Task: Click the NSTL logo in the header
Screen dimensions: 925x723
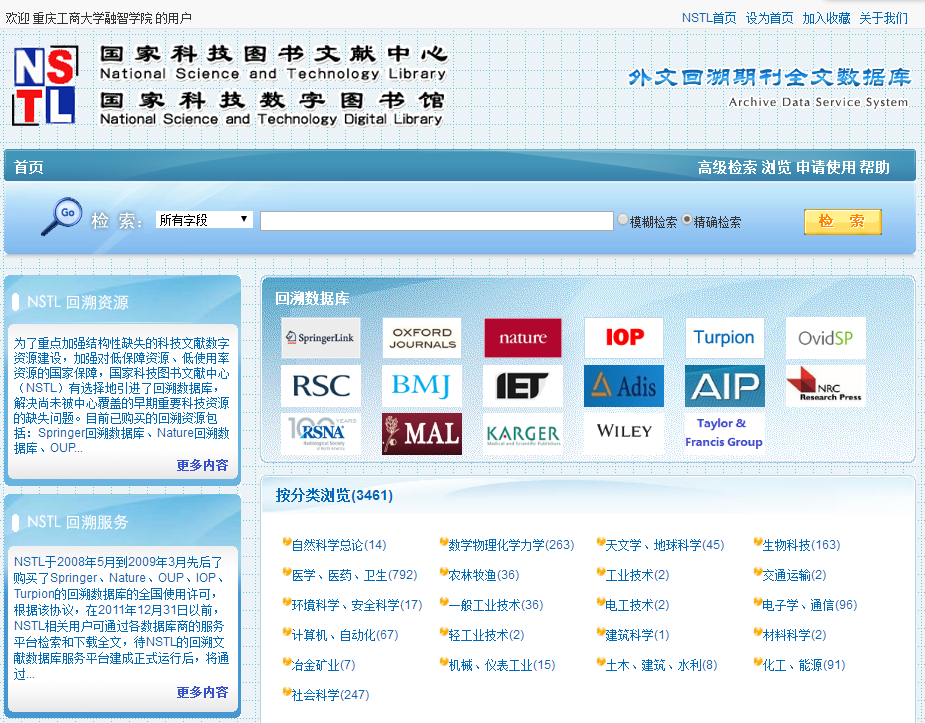Action: pos(45,86)
